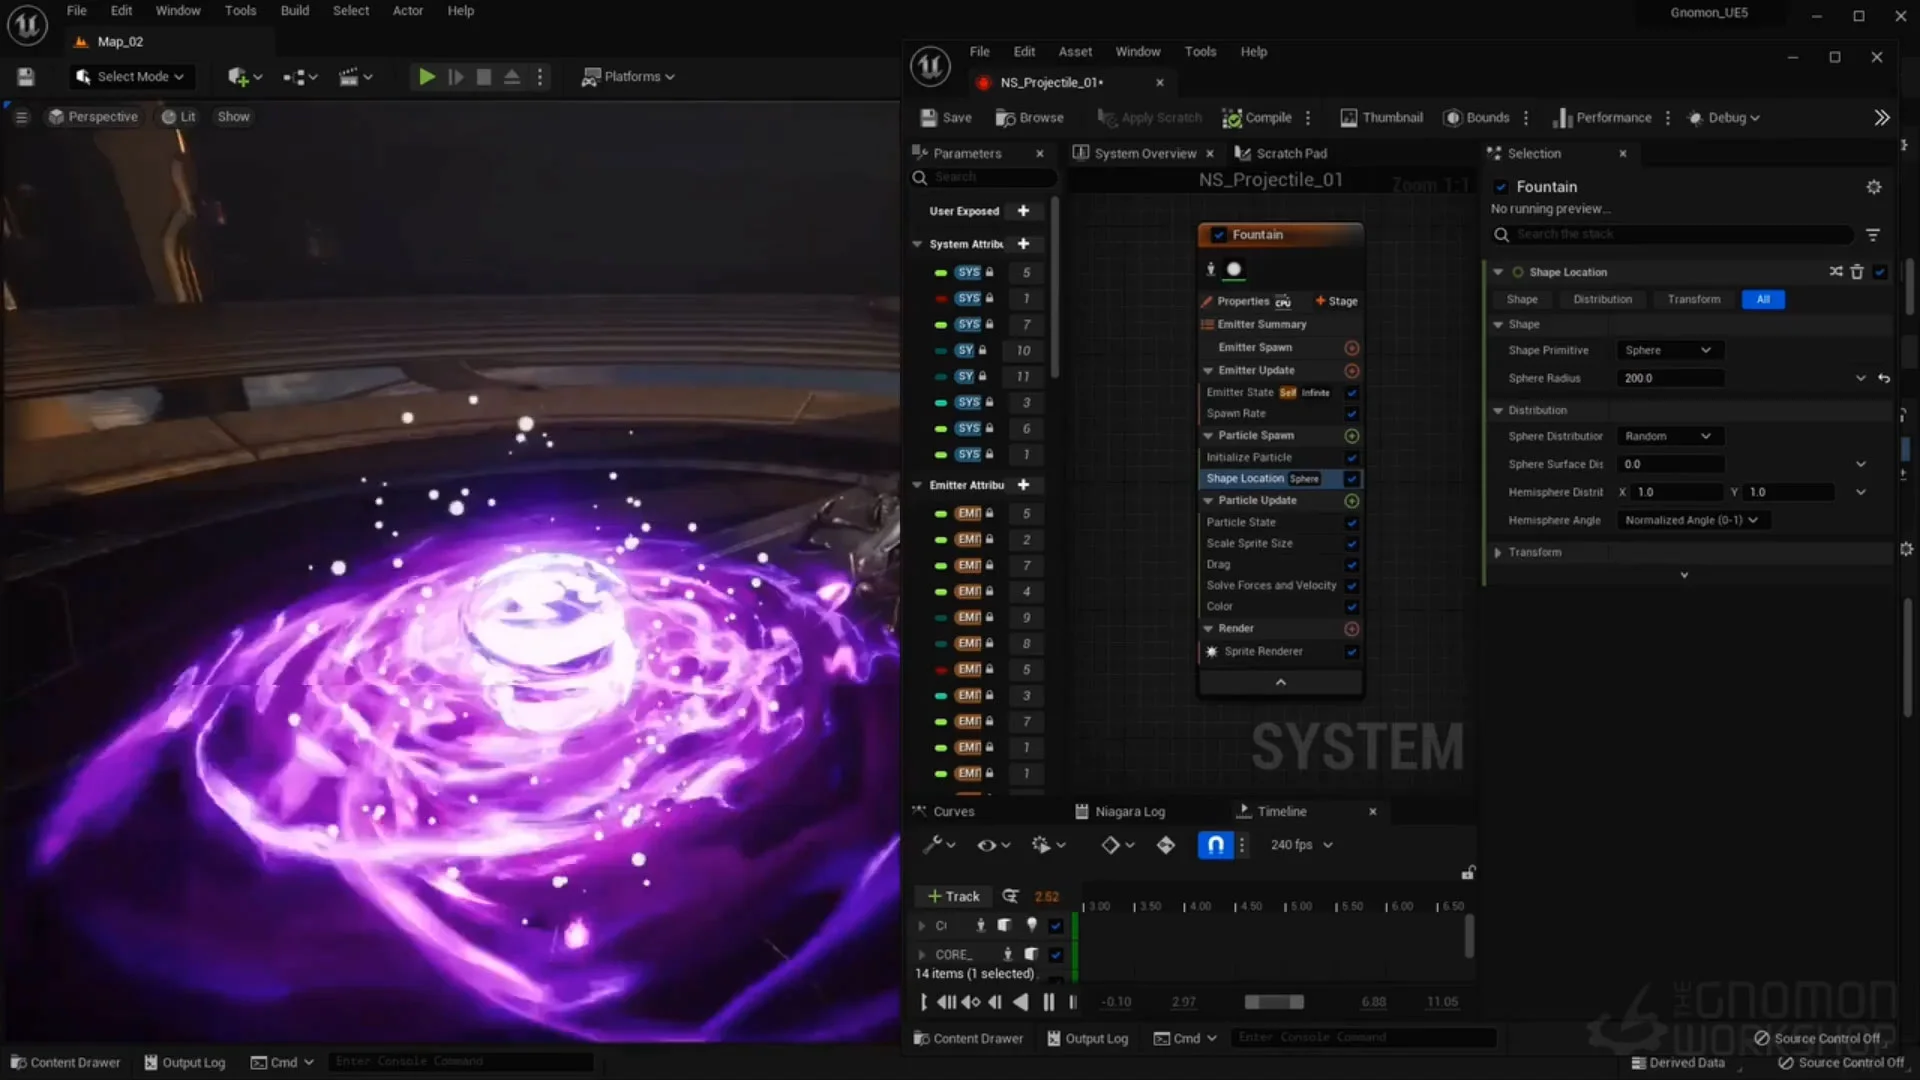Open the Performance tool
1920x1080 pixels.
(x=1602, y=118)
